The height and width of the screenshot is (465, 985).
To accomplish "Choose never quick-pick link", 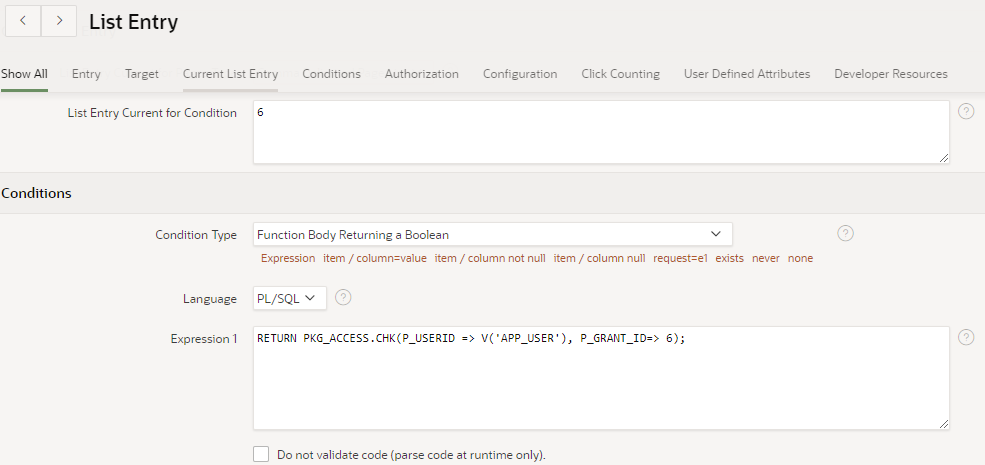I will [x=766, y=258].
